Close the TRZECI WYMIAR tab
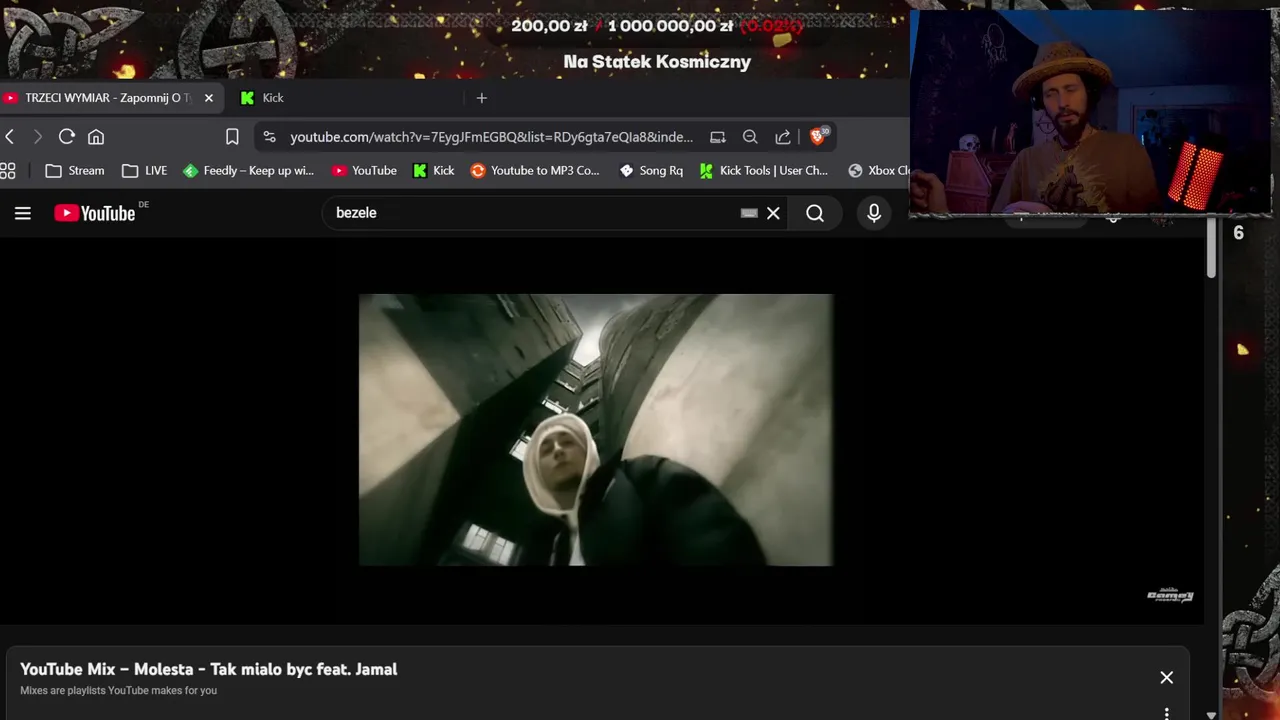 point(209,98)
